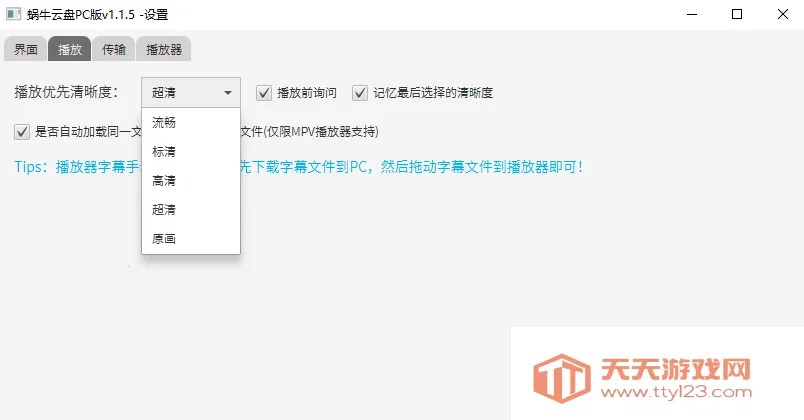Toggle the 播放前询问 checkbox

pyautogui.click(x=264, y=93)
